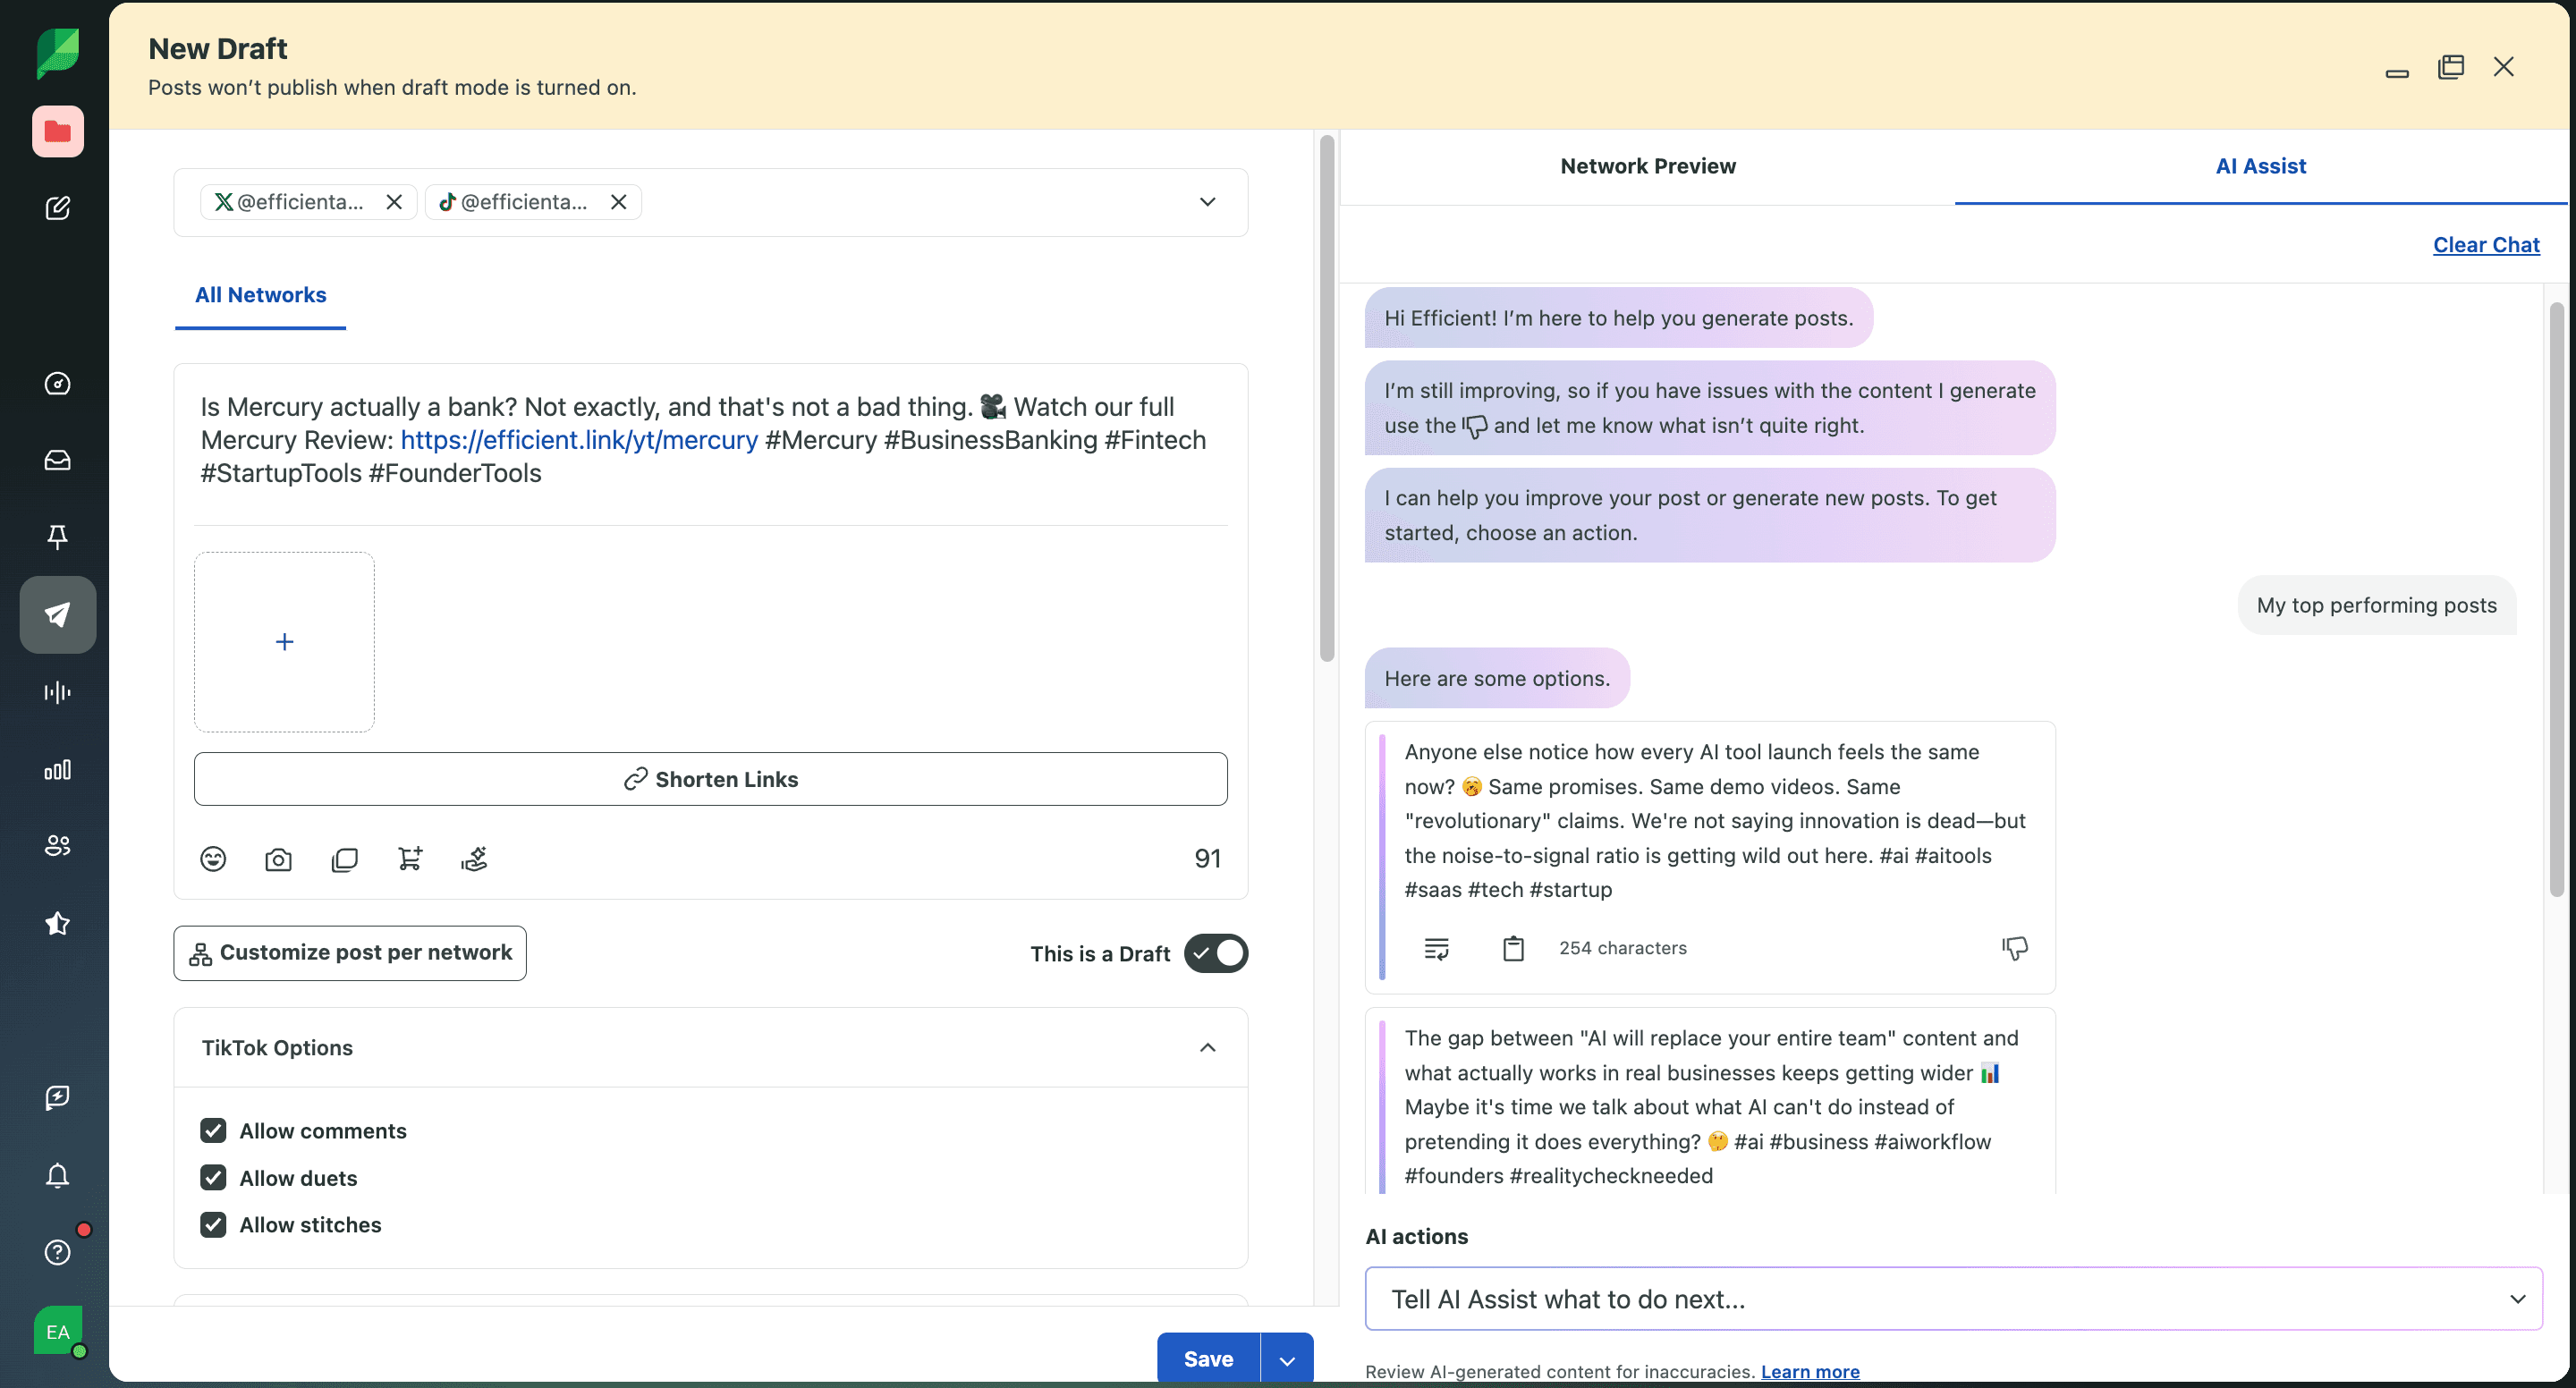
Task: Copy the 254 characters suggestion with clipboard icon
Action: [1514, 948]
